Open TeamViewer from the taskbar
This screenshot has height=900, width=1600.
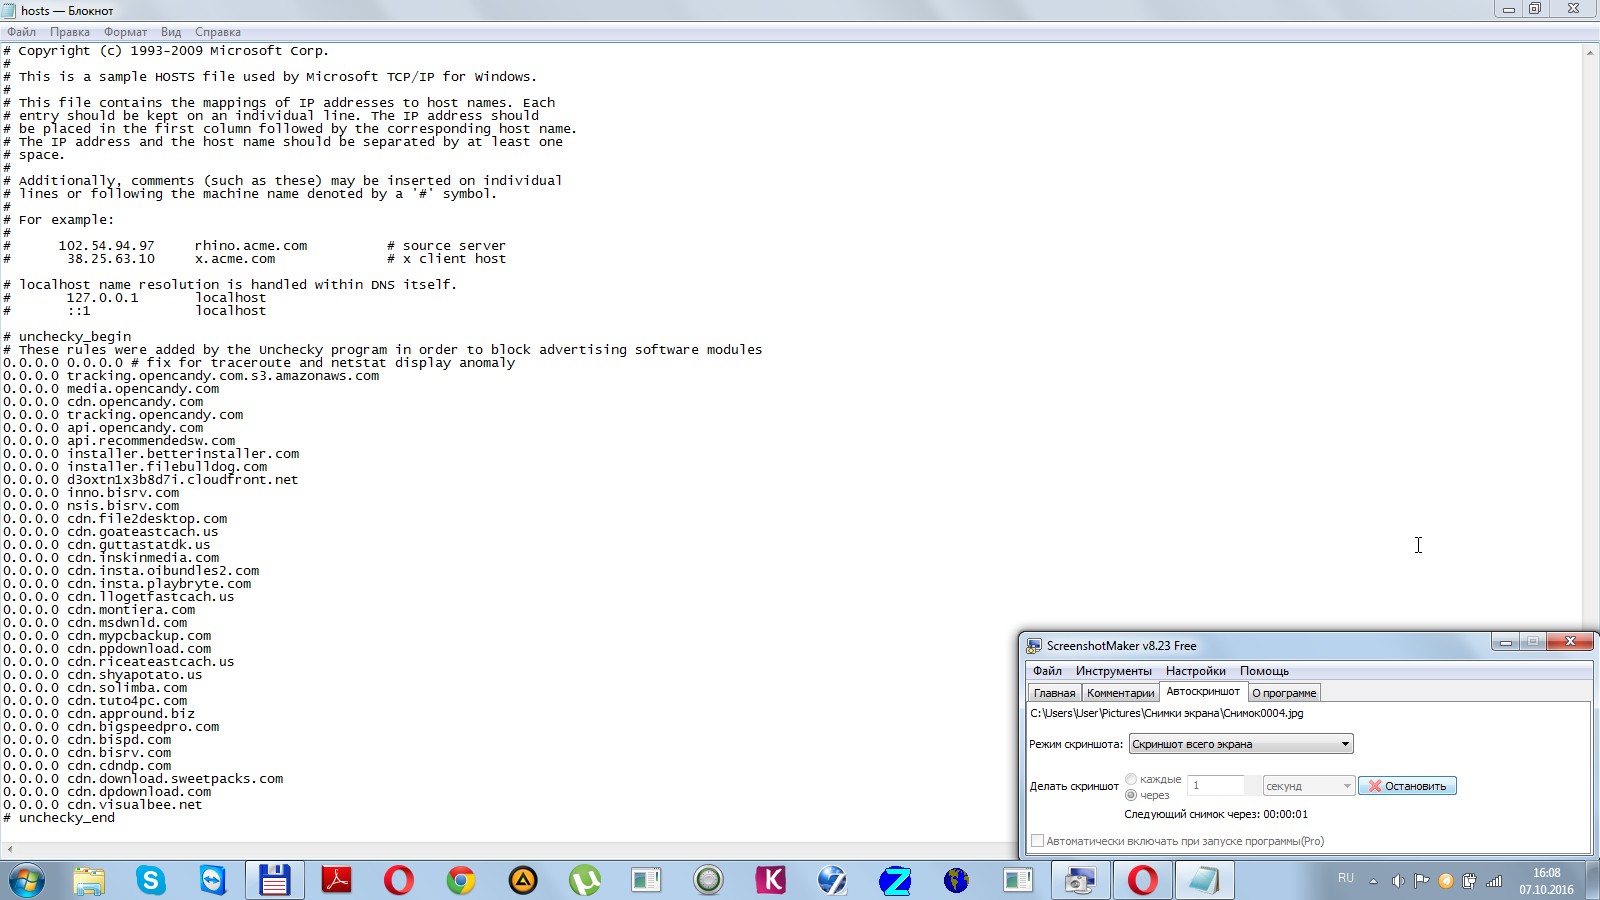pos(213,880)
